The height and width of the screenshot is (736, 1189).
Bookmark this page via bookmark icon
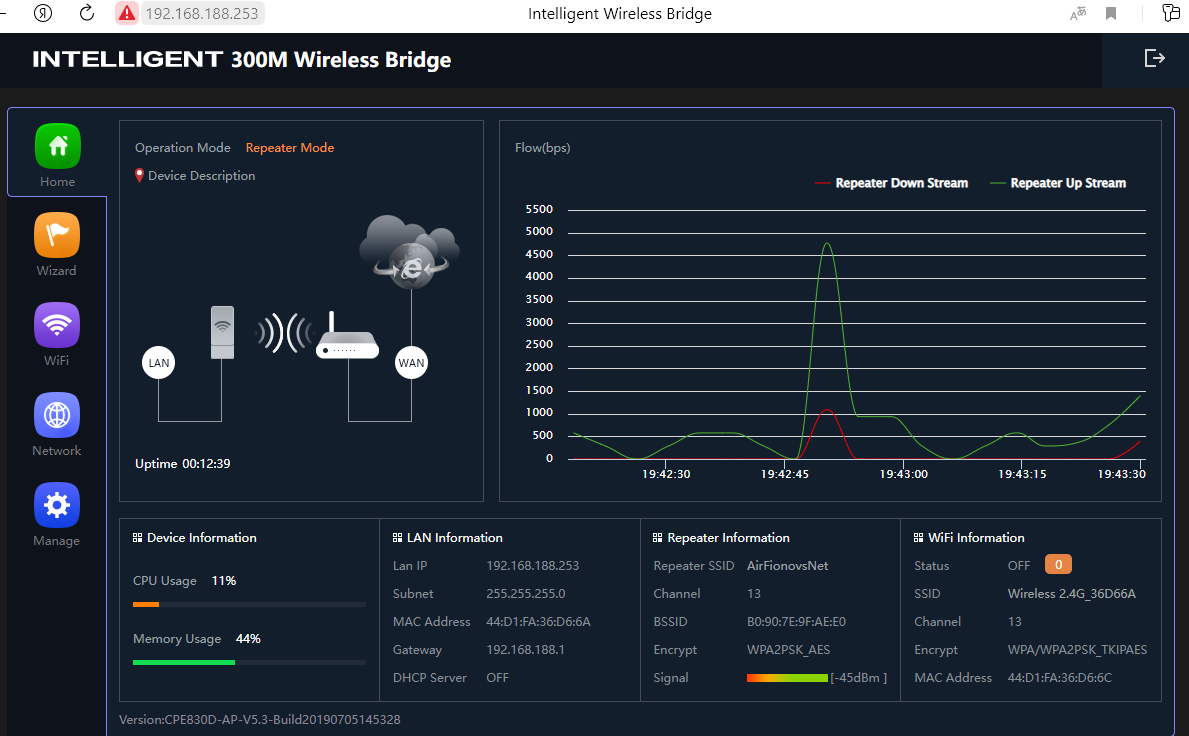[x=1111, y=14]
